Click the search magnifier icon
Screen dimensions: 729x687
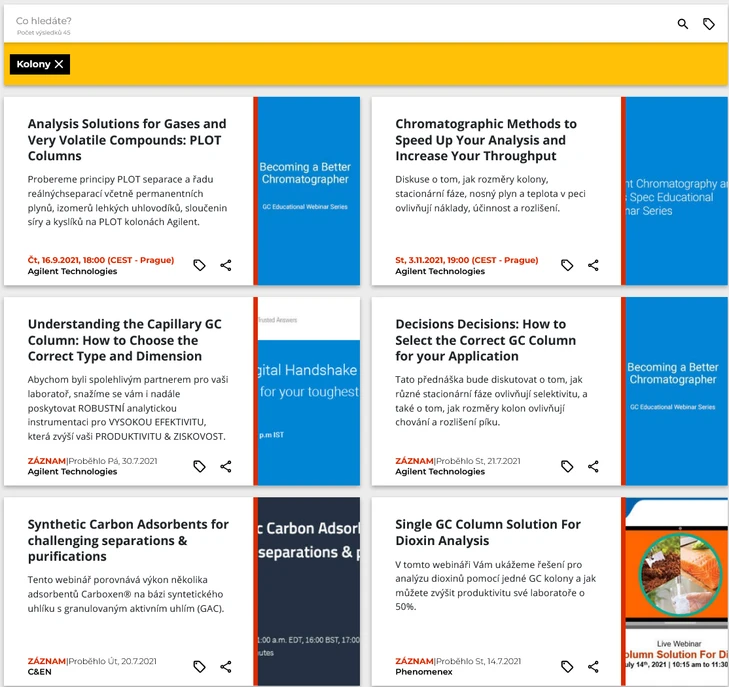tap(683, 24)
